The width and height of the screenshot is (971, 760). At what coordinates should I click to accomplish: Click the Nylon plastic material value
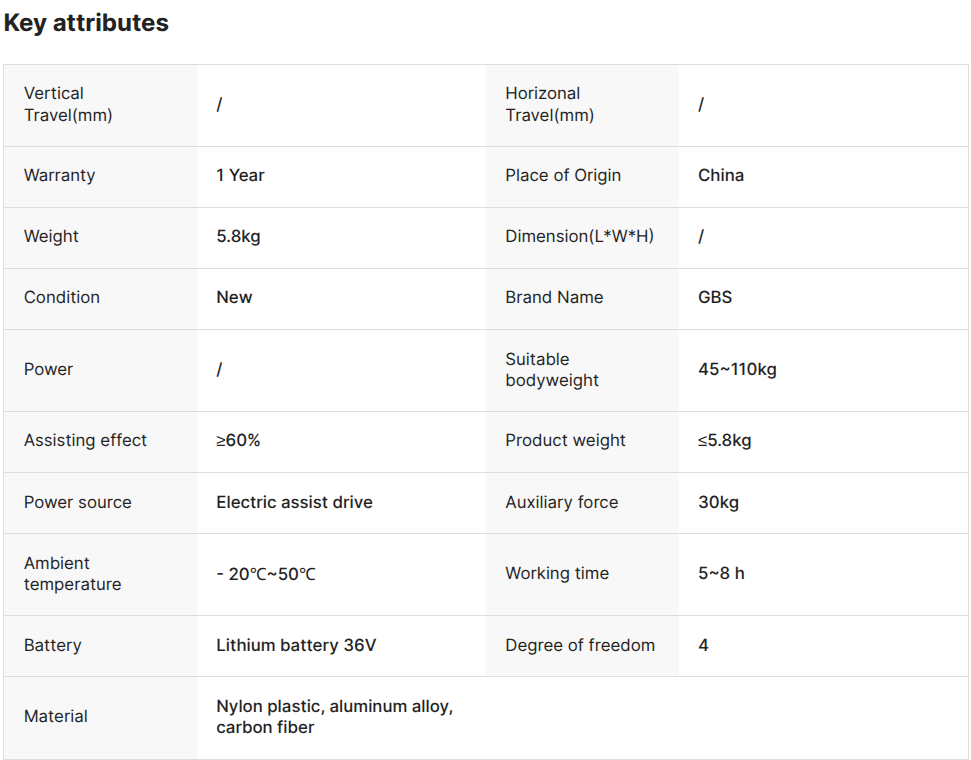coord(334,717)
